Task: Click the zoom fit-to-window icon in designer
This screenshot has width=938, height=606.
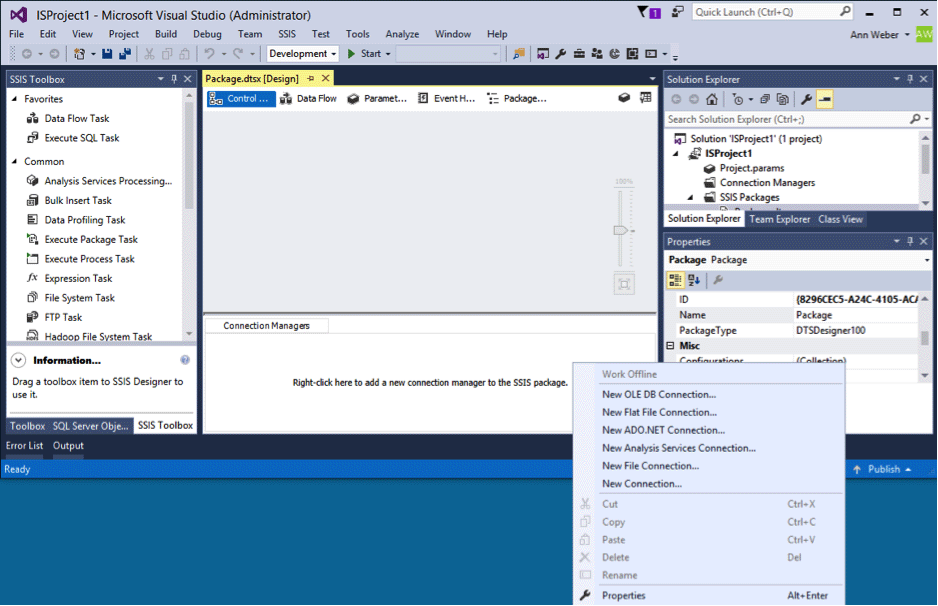Action: [624, 284]
